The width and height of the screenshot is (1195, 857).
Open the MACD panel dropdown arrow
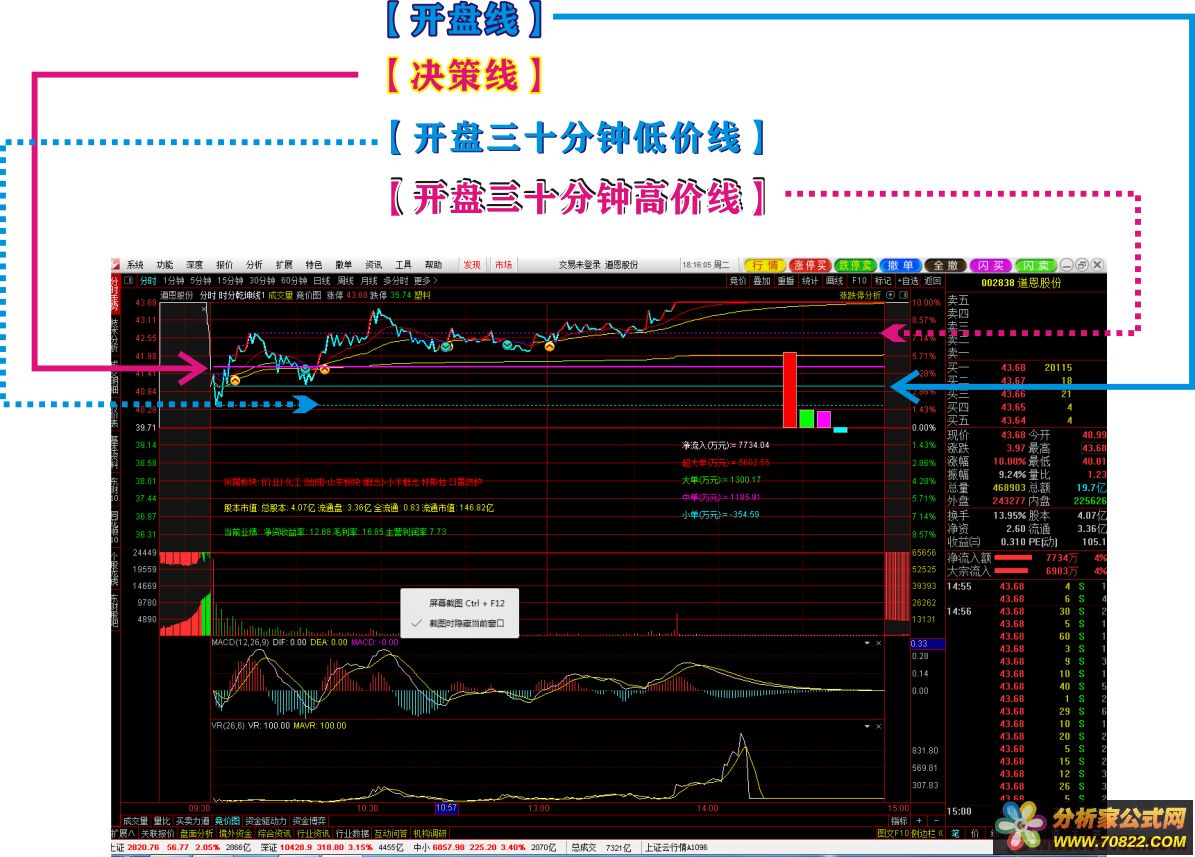pyautogui.click(x=867, y=643)
